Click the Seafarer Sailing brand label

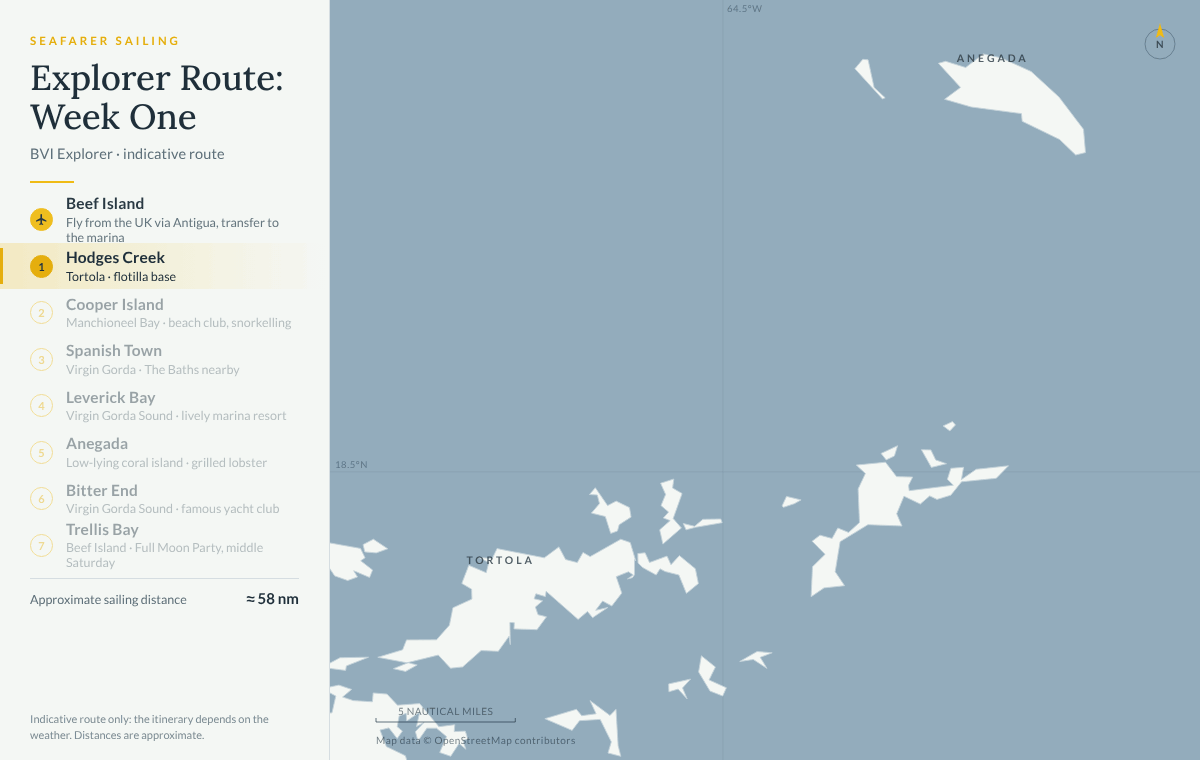tap(105, 41)
